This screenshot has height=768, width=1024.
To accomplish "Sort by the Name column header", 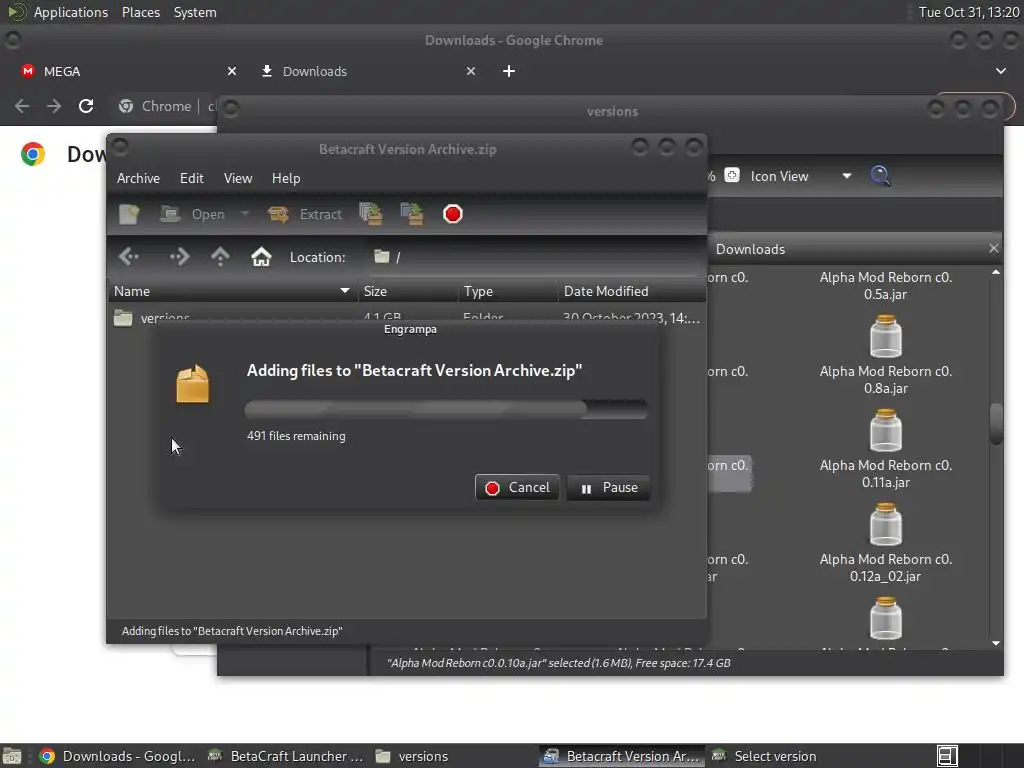I will point(232,291).
